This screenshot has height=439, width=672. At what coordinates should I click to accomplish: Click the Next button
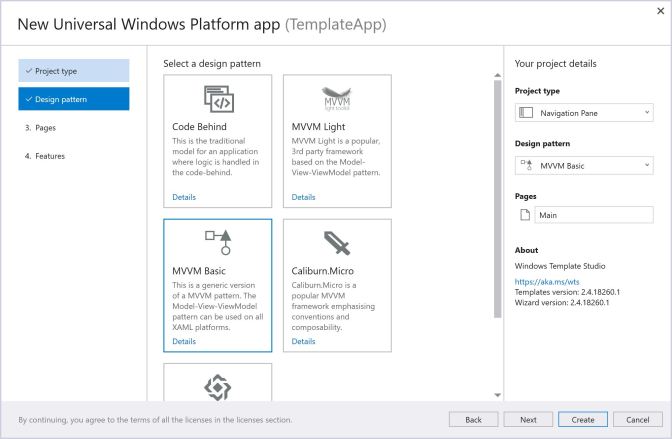coord(528,420)
